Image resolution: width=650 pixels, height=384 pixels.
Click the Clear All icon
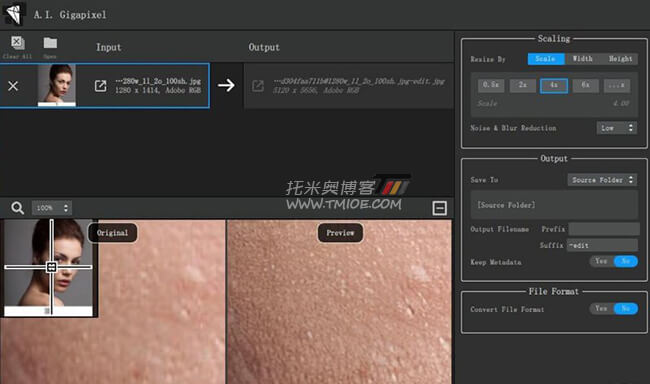(x=17, y=43)
